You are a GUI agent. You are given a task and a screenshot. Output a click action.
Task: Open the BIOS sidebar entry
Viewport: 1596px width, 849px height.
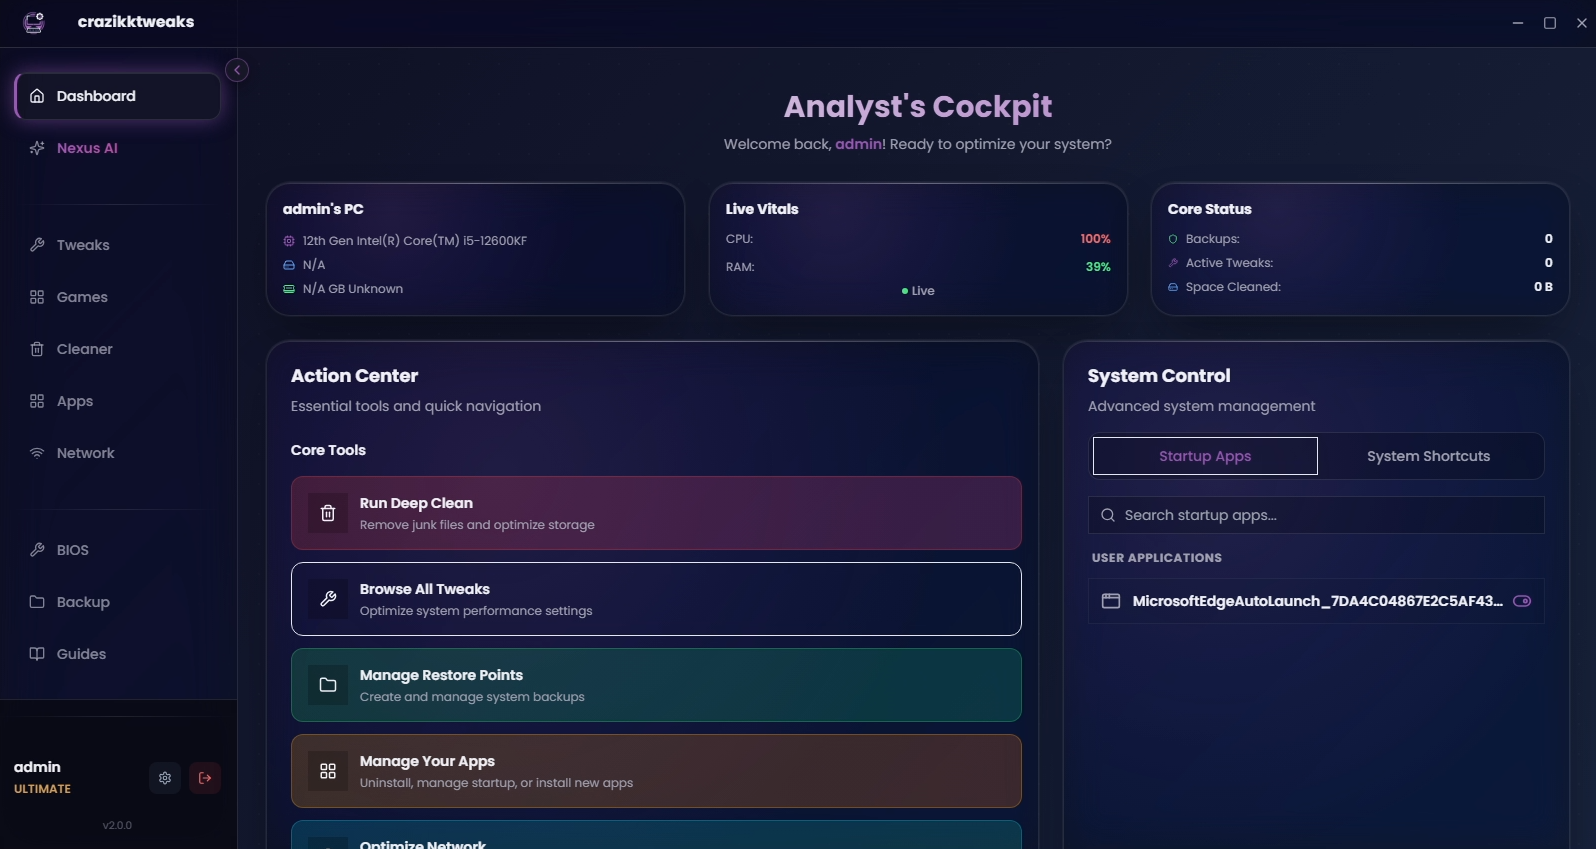click(72, 550)
